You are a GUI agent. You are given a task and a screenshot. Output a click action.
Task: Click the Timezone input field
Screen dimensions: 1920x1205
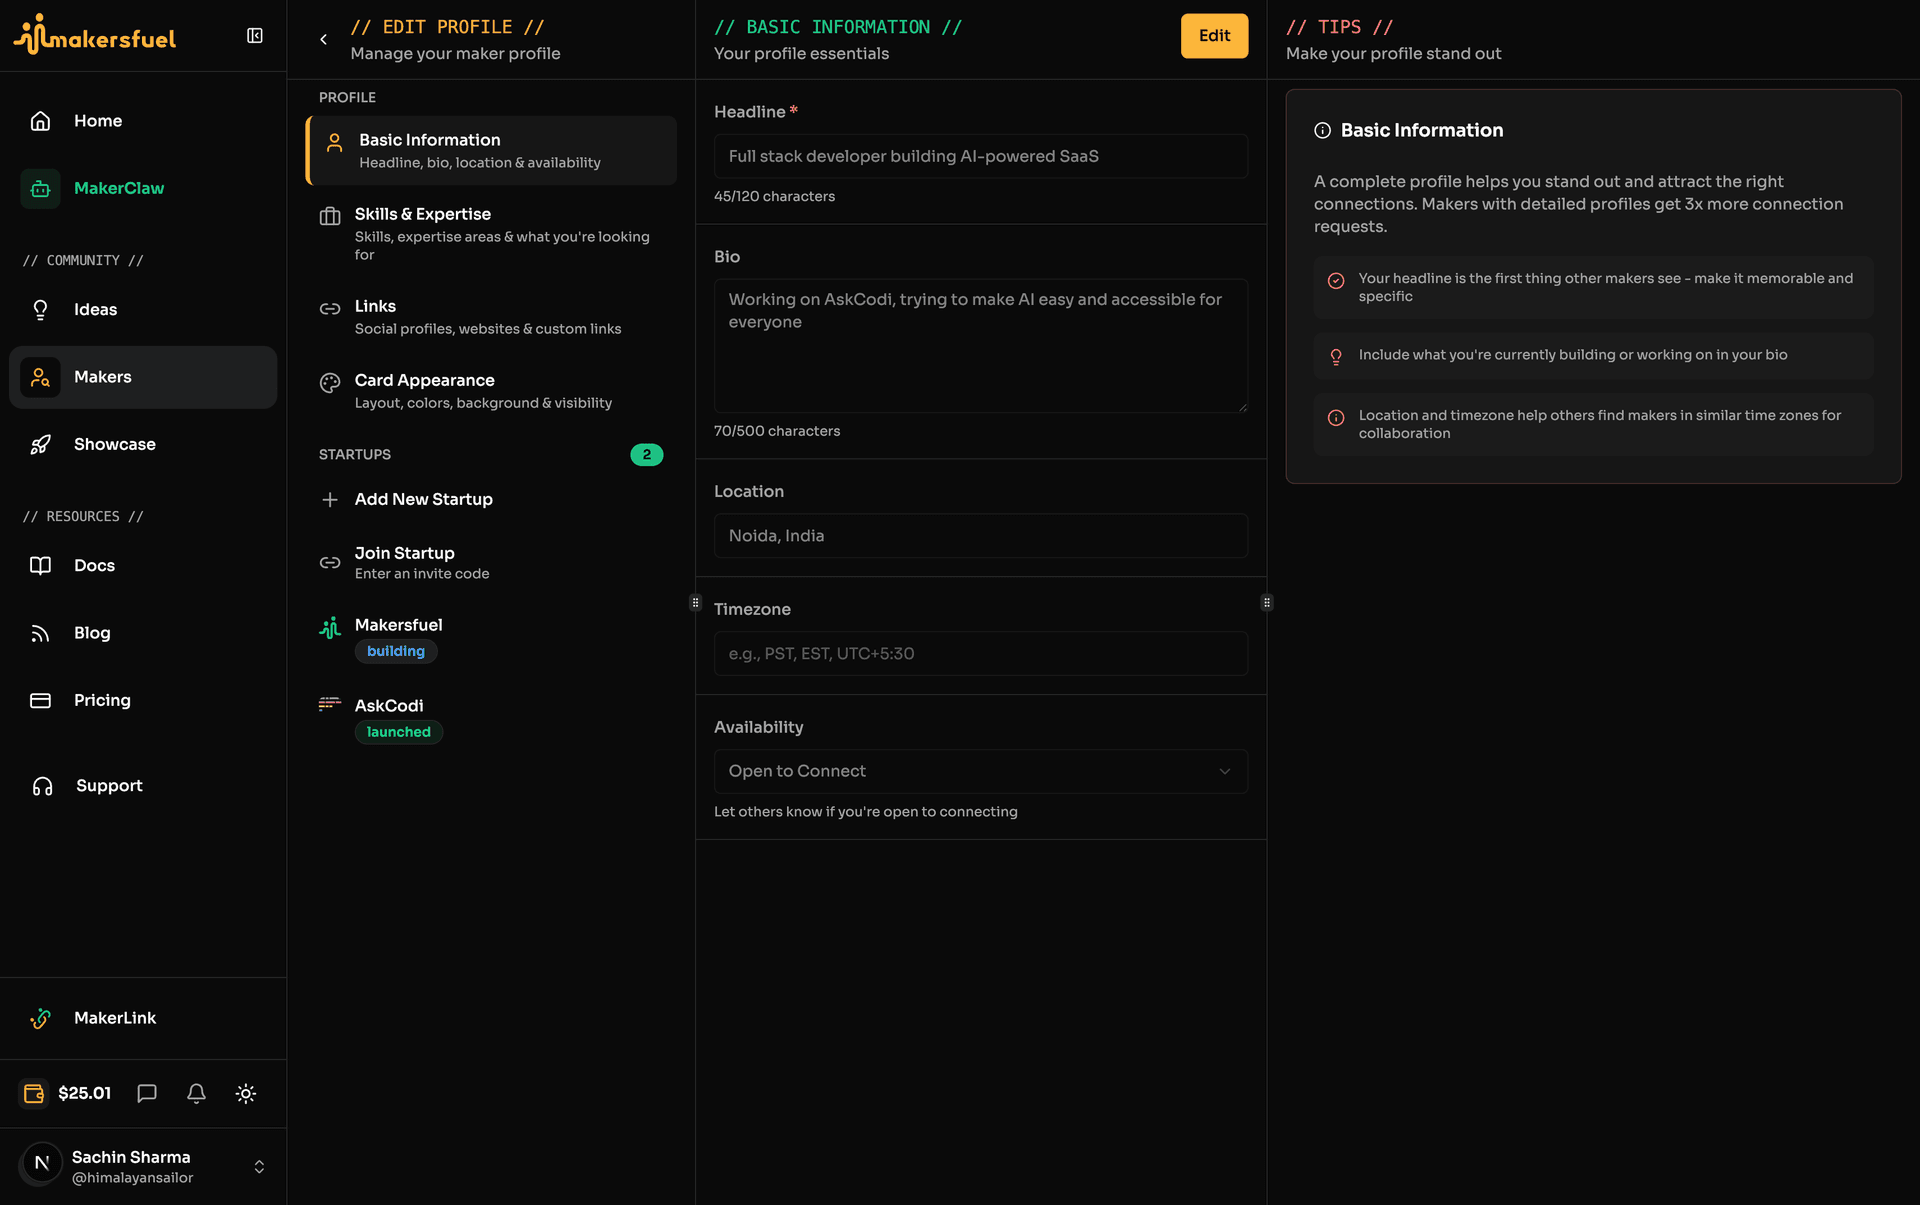[980, 653]
